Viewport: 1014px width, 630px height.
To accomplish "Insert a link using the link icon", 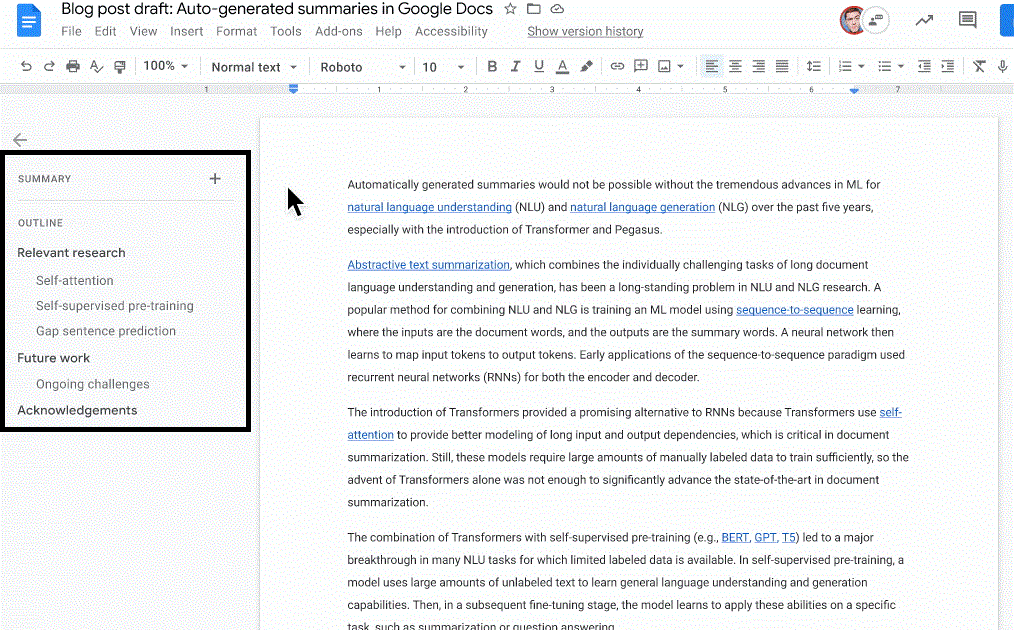I will point(617,67).
